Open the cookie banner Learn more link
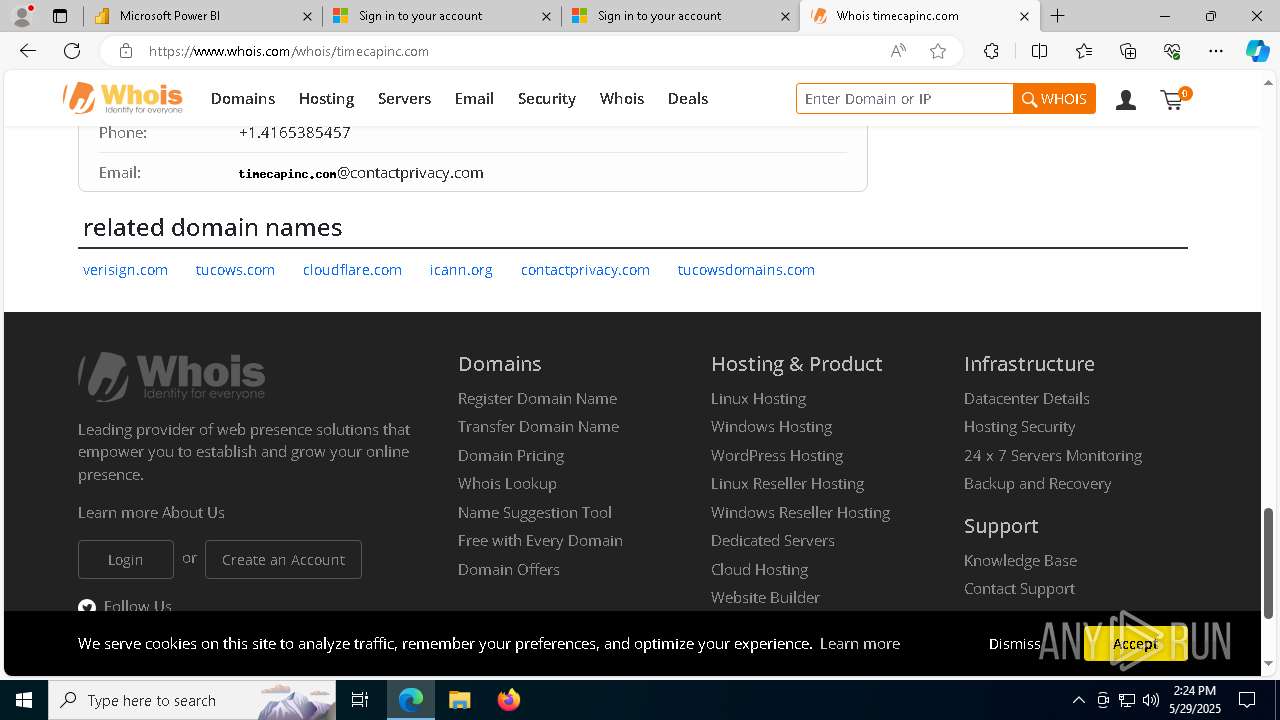This screenshot has width=1280, height=720. 860,644
